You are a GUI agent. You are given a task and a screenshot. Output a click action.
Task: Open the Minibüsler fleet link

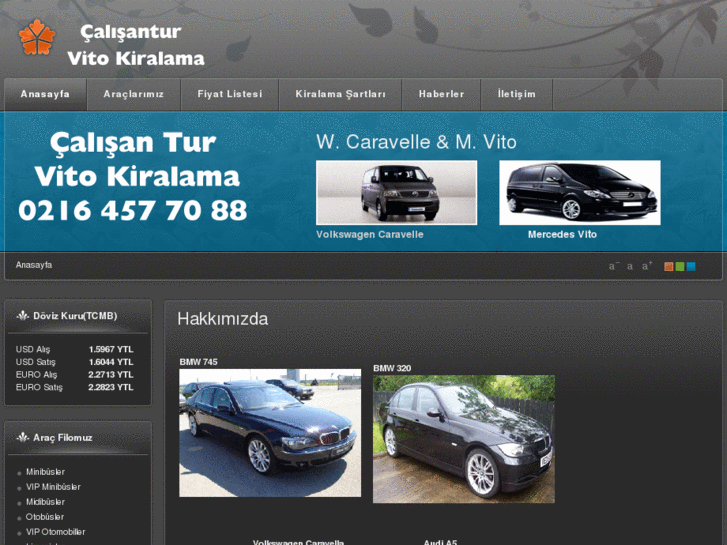tap(45, 472)
